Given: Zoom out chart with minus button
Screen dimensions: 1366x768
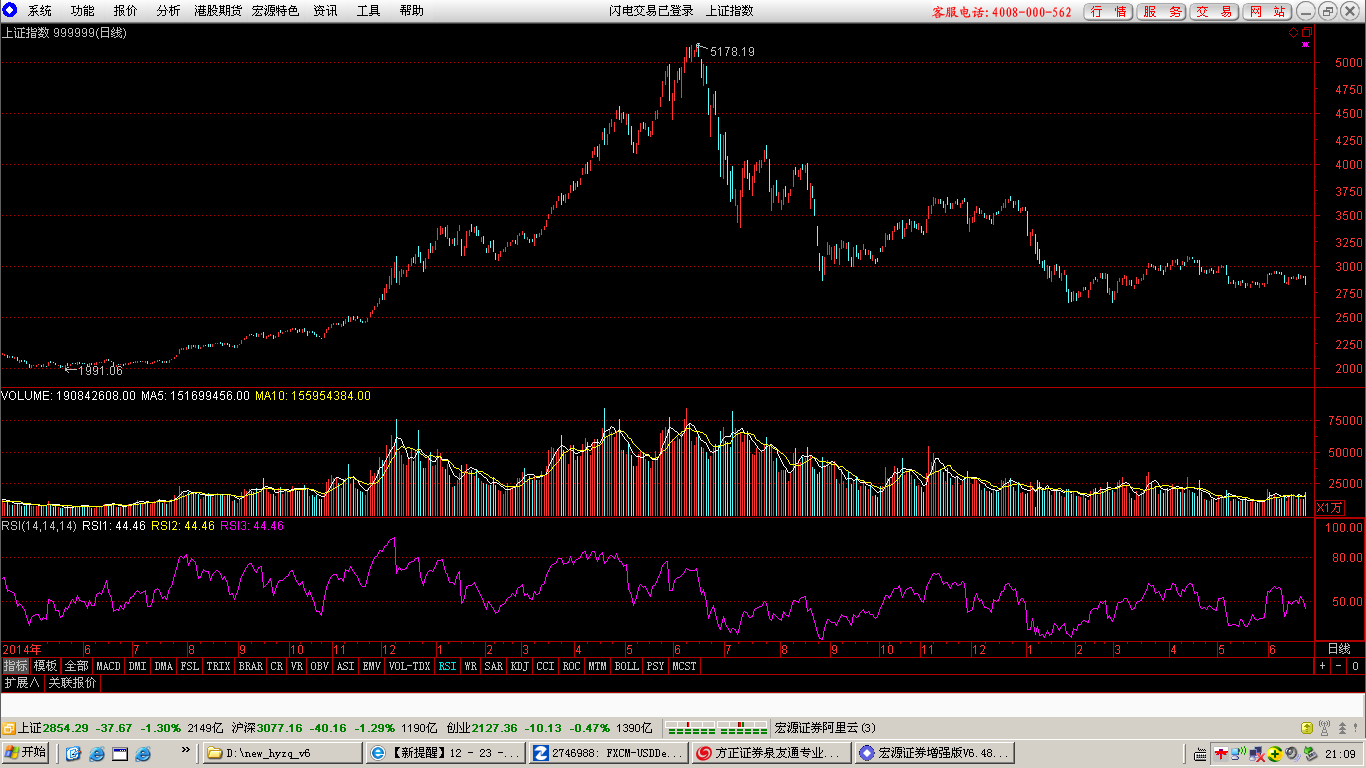Looking at the screenshot, I should [1338, 666].
